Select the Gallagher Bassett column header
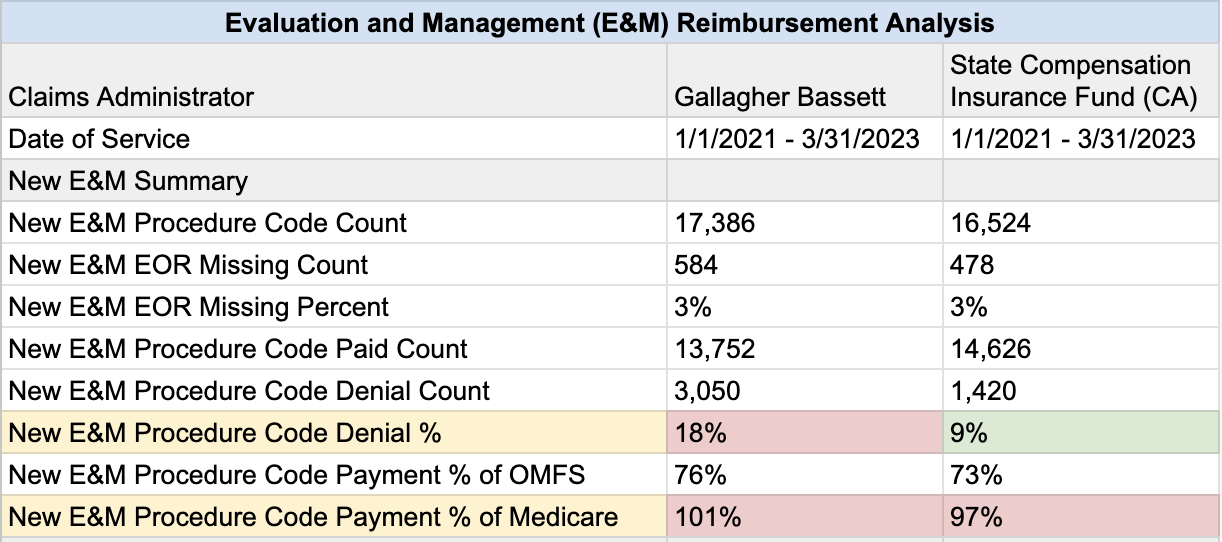Screen dimensions: 1222x542 pyautogui.click(x=806, y=81)
